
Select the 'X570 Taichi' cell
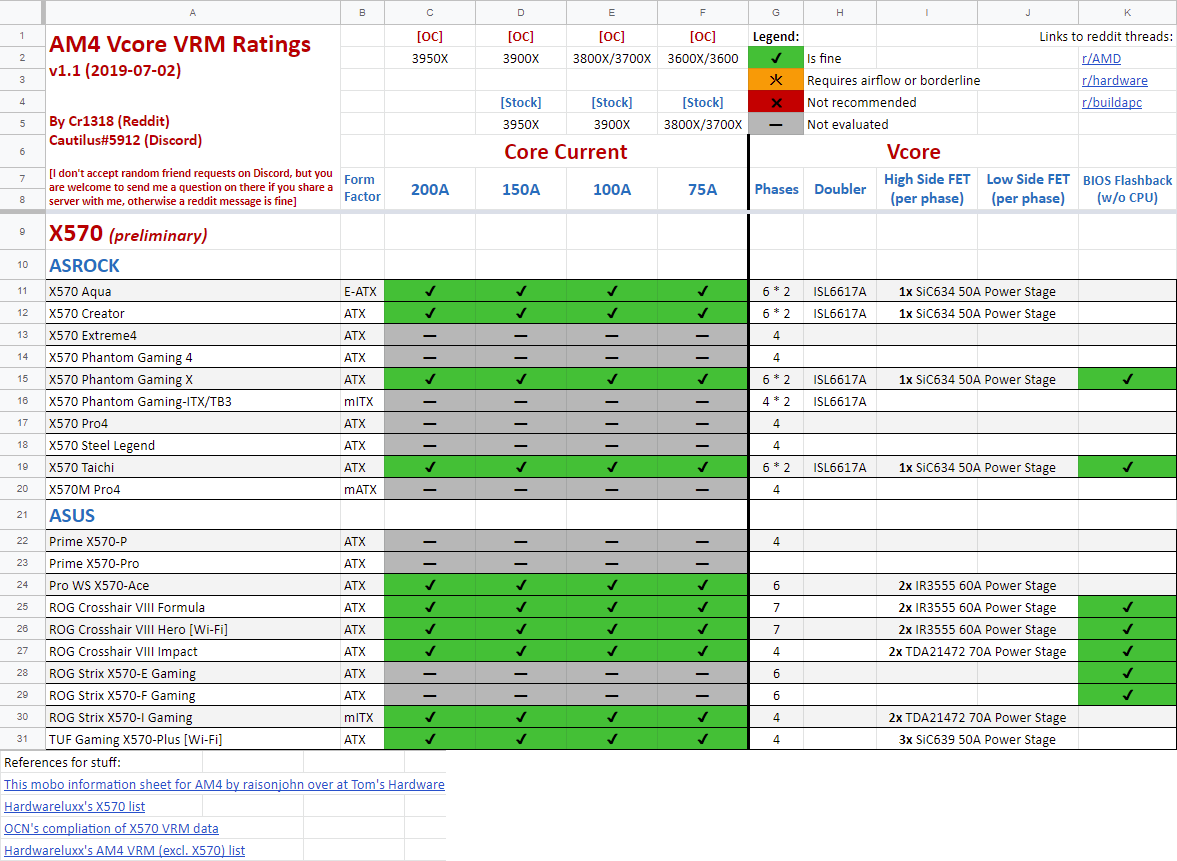(x=193, y=467)
